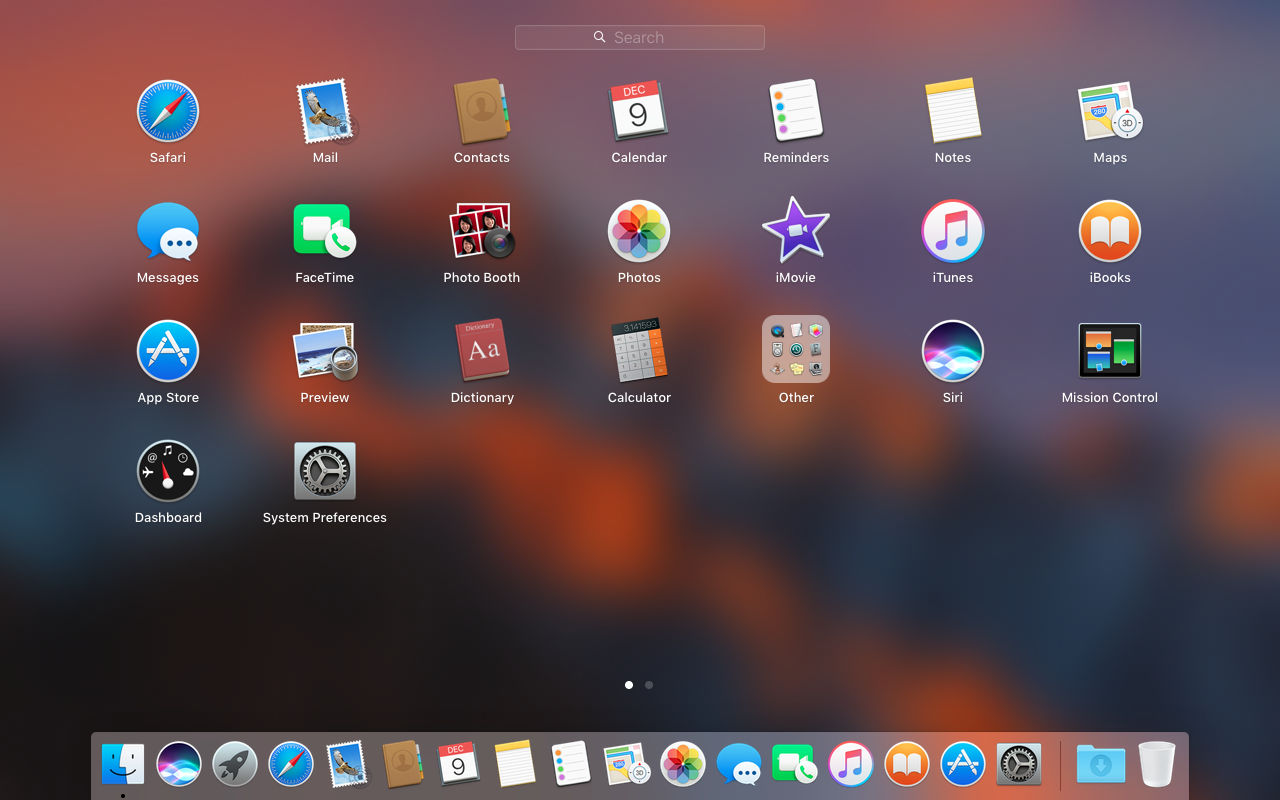Open System Preferences in the Launchpad grid
Screen dimensions: 1280x800
(x=325, y=471)
